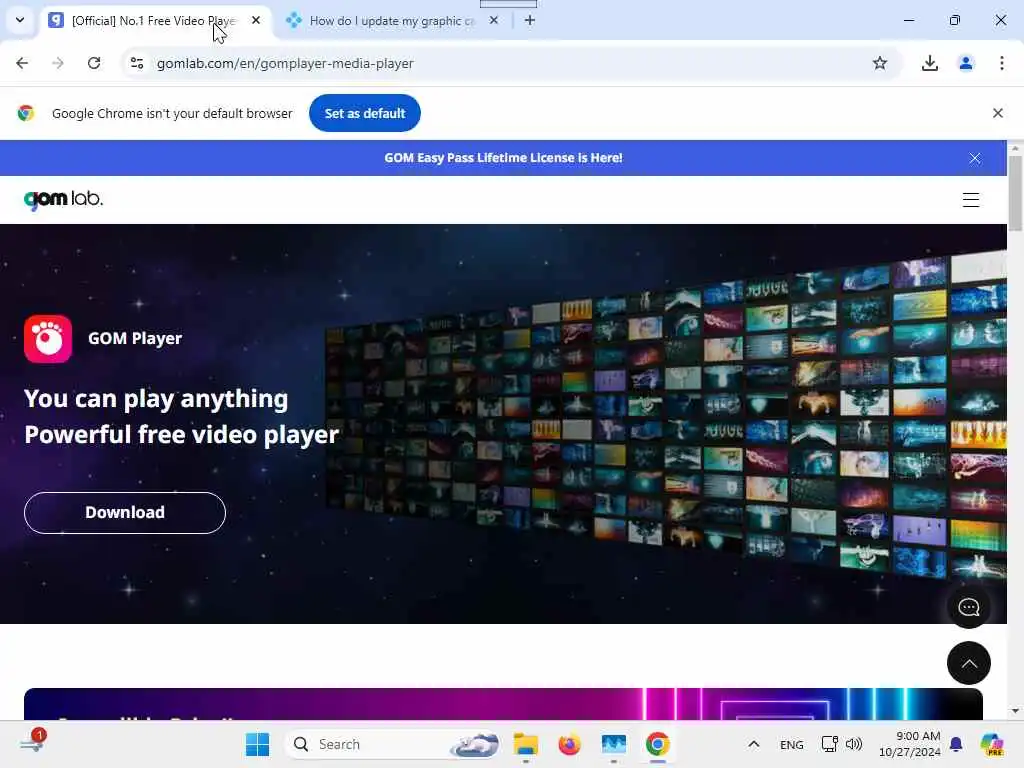The height and width of the screenshot is (768, 1024).
Task: Launch Firefox from the taskbar
Action: 569,744
